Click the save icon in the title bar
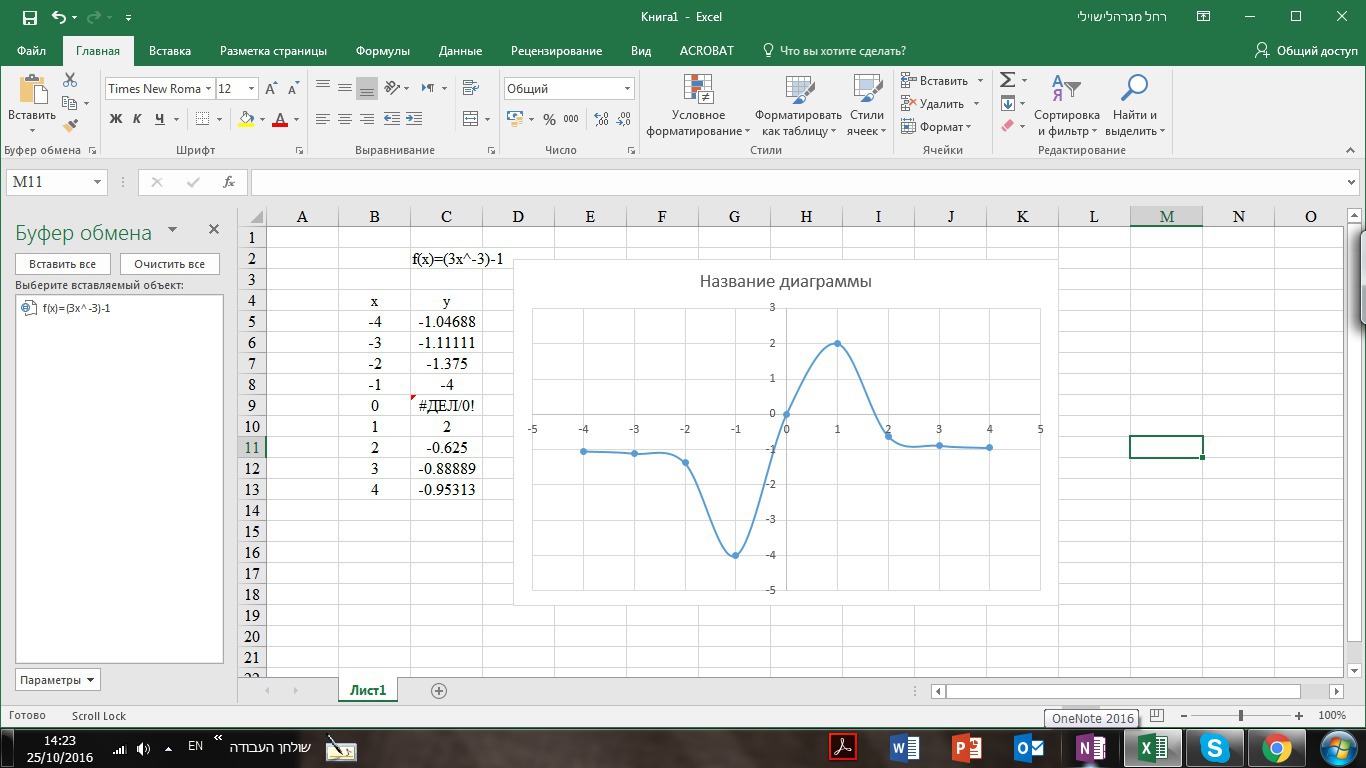Viewport: 1366px width, 768px height. pyautogui.click(x=29, y=17)
